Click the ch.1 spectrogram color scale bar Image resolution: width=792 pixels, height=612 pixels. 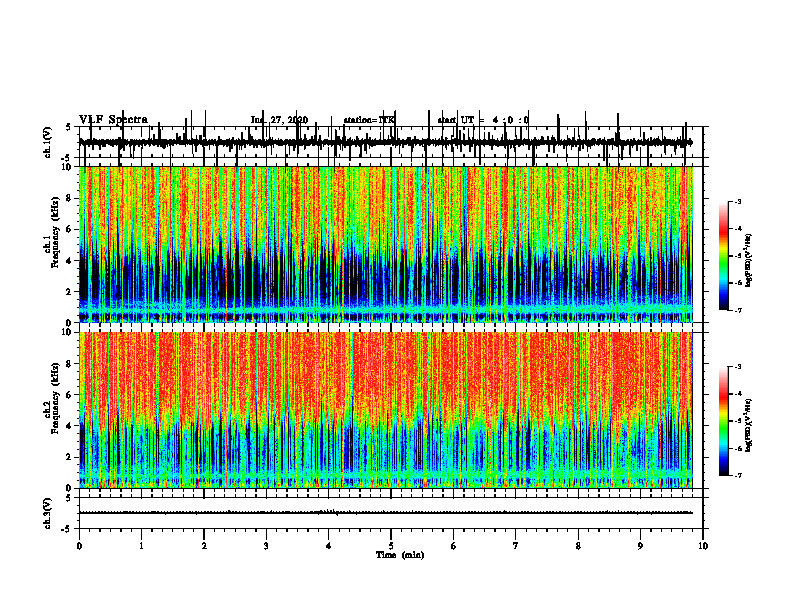click(724, 256)
